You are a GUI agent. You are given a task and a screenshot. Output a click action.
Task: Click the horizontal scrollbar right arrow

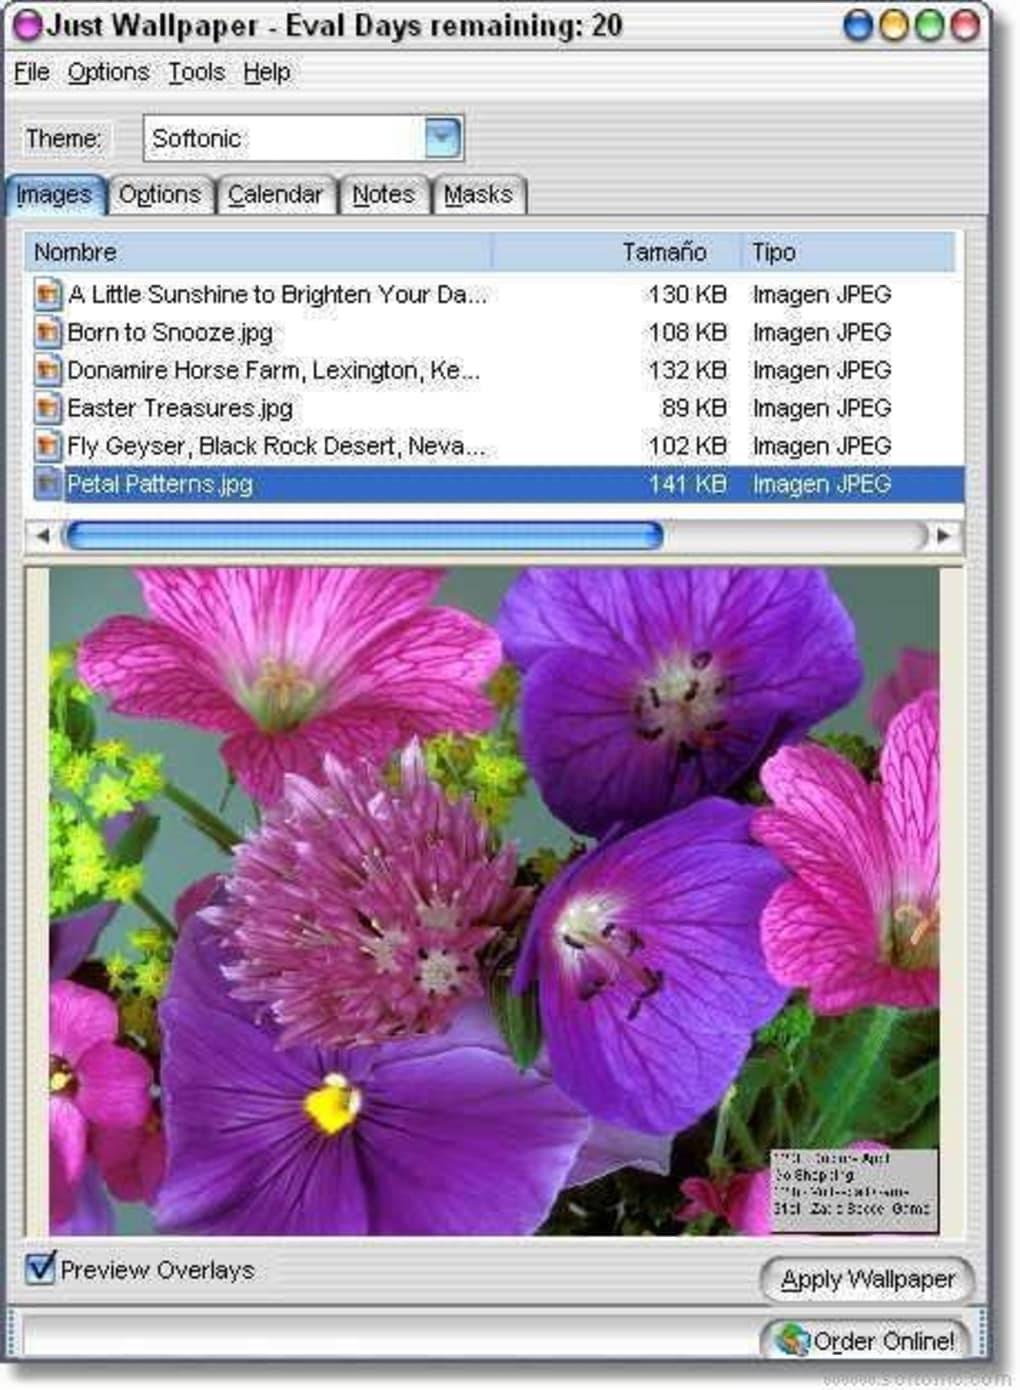click(x=943, y=536)
